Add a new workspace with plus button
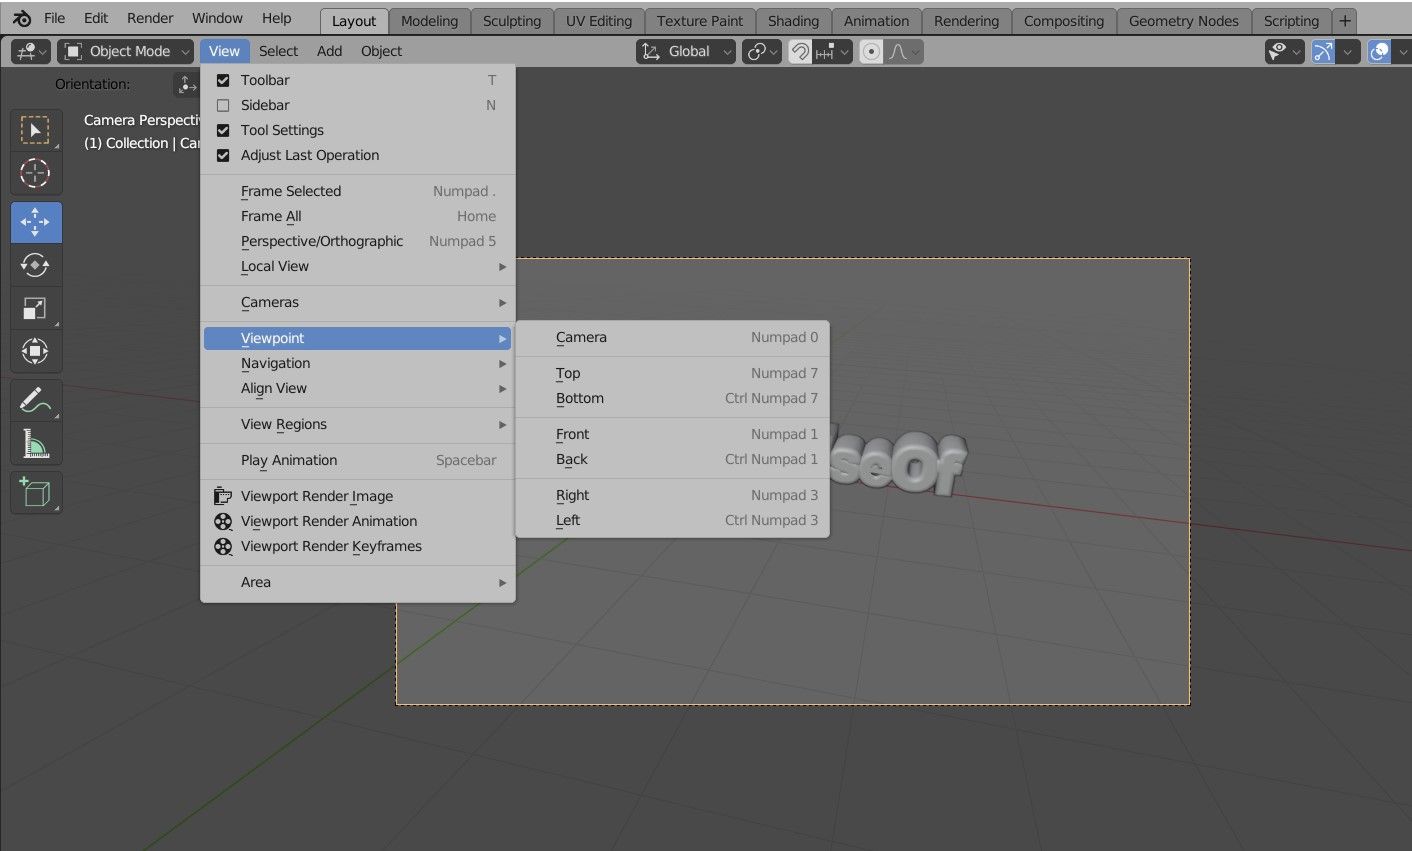 (x=1345, y=21)
